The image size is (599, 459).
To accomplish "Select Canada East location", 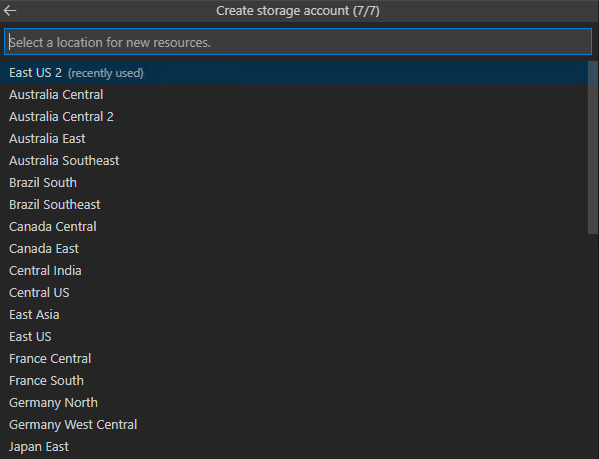I will click(294, 249).
